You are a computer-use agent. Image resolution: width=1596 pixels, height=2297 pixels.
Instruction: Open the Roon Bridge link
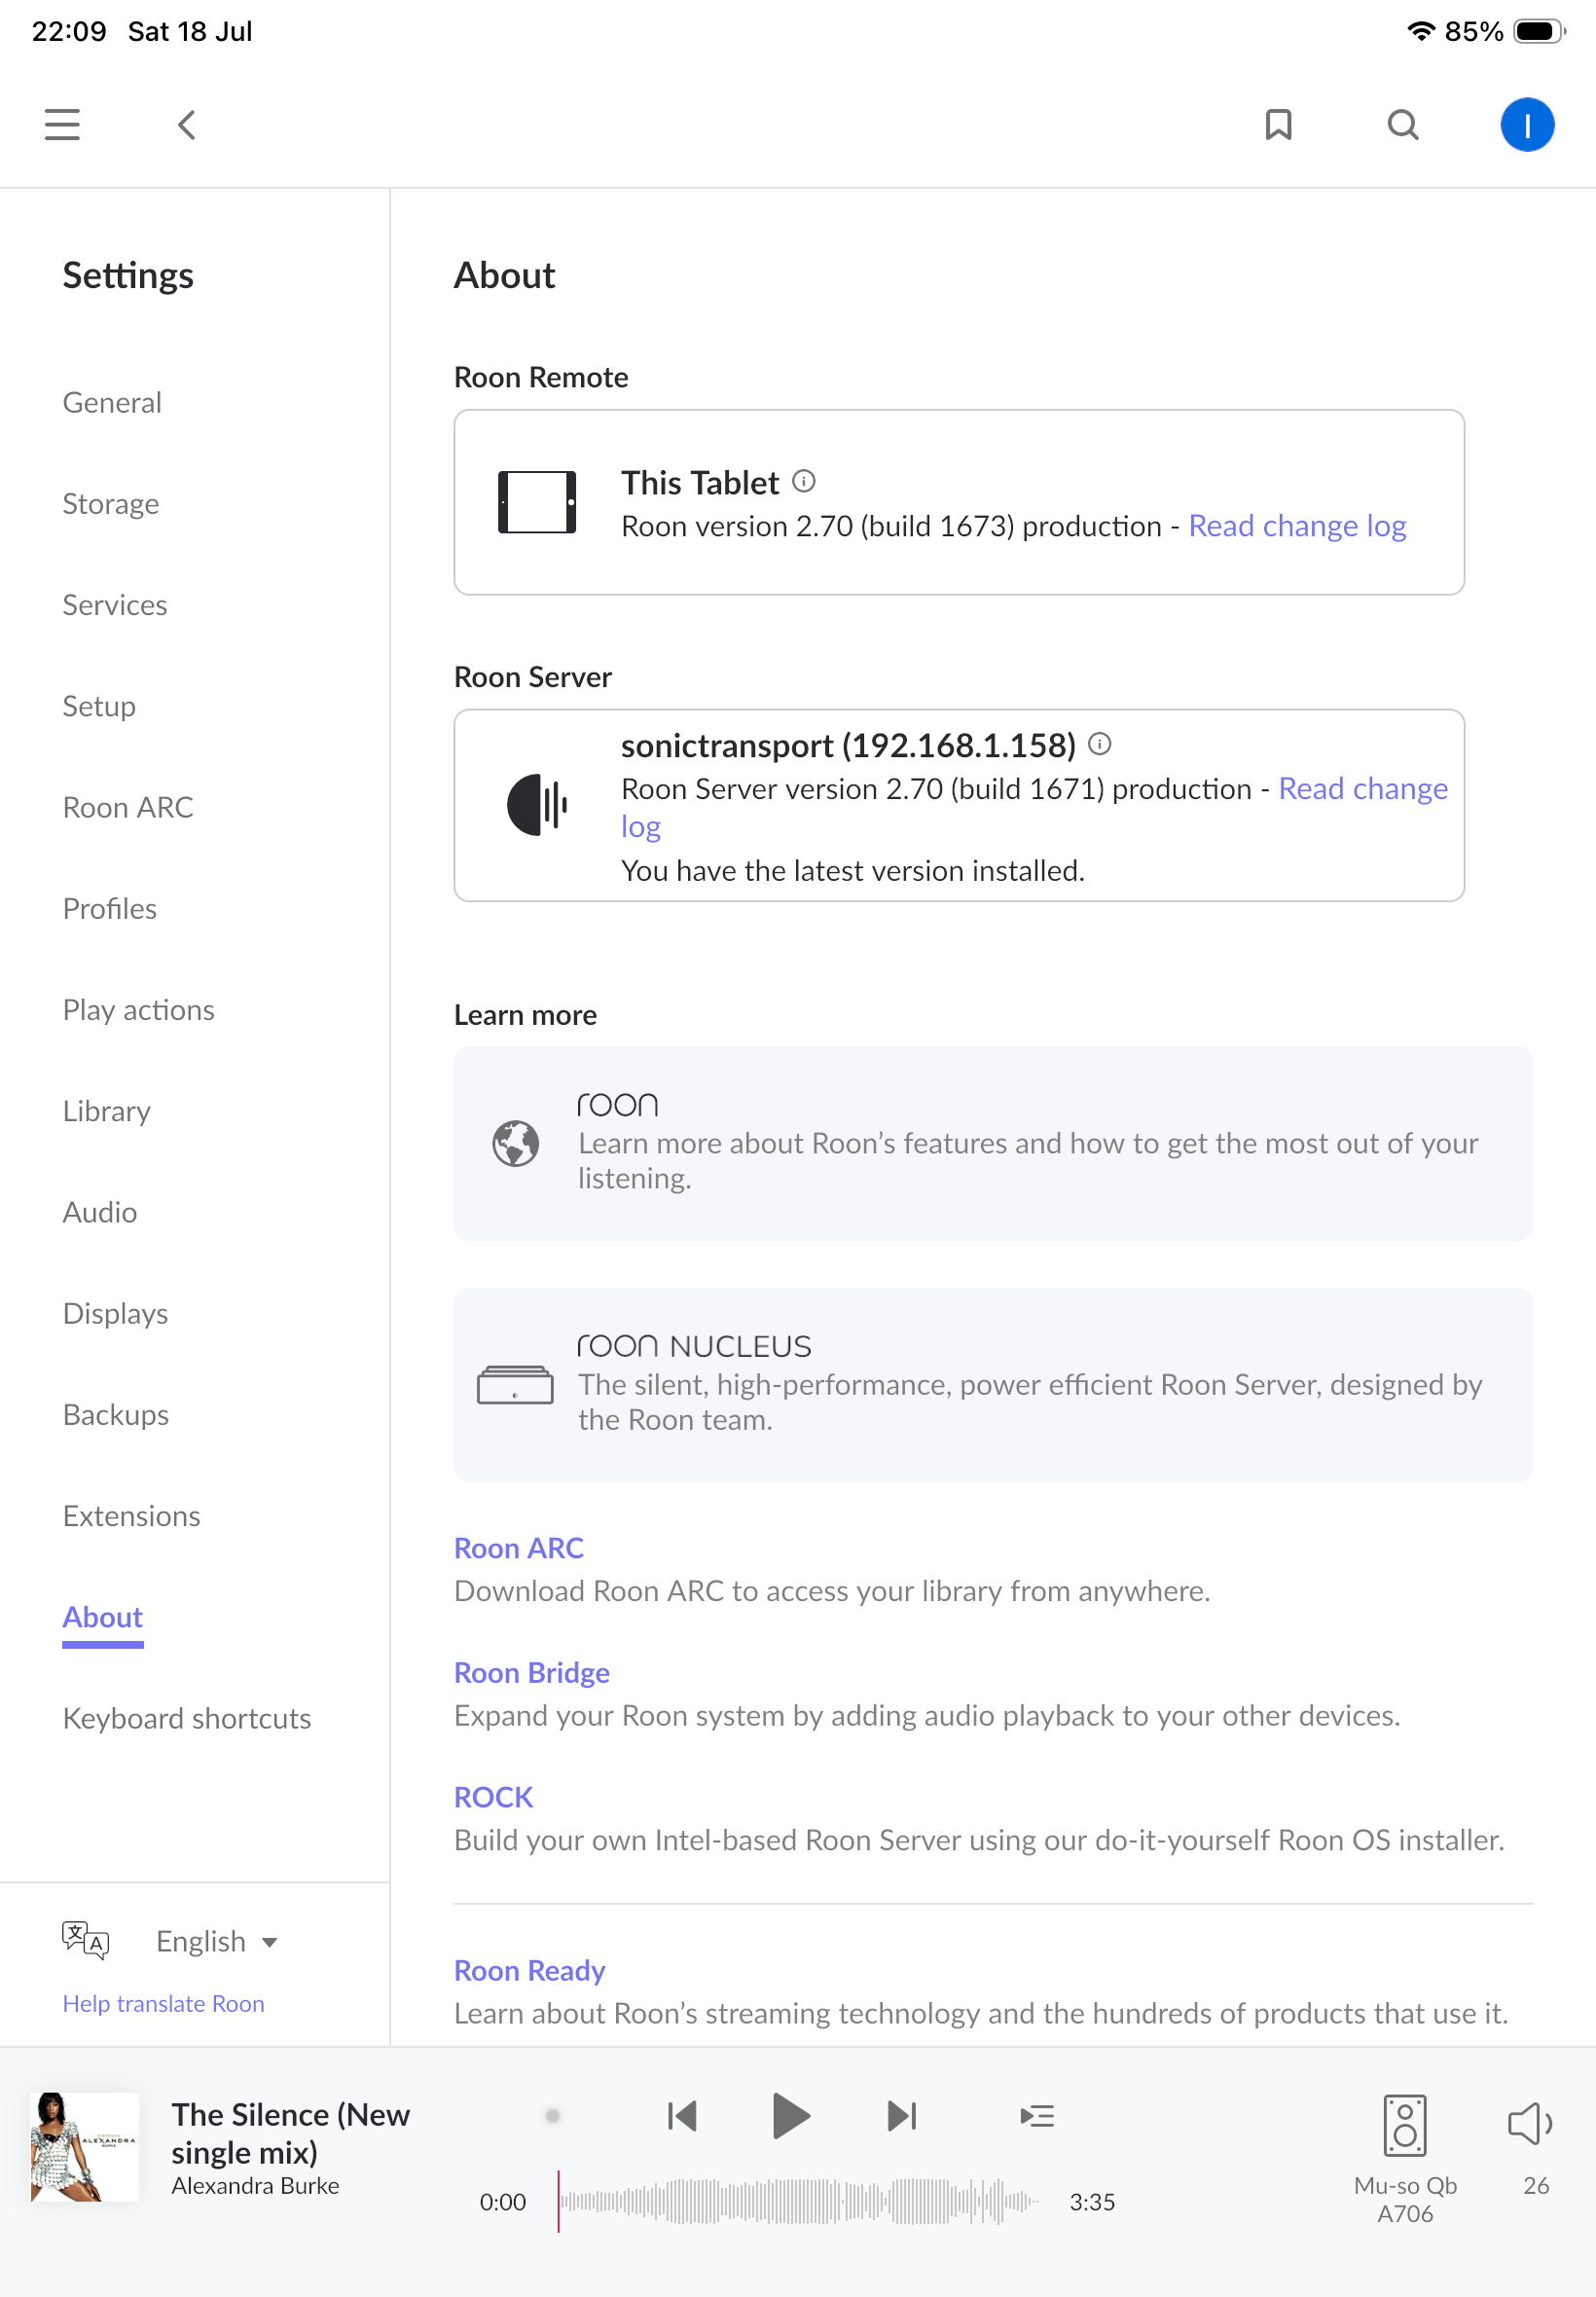point(532,1672)
